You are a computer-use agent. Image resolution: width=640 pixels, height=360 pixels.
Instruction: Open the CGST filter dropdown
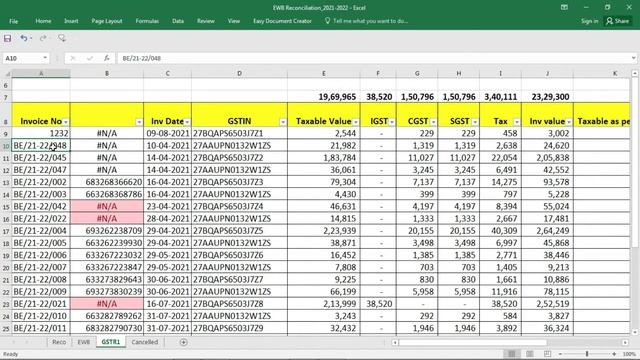433,122
